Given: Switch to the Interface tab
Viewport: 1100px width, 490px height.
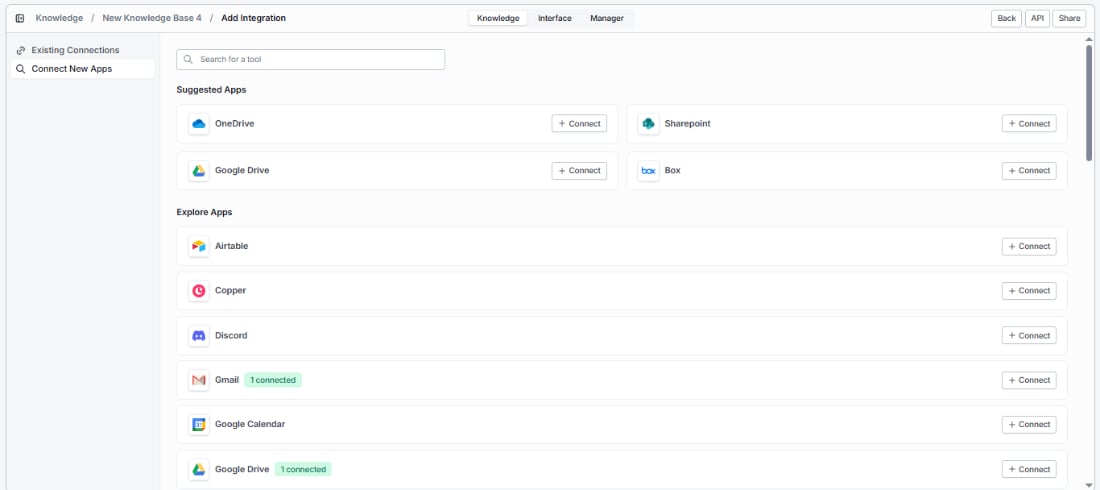Looking at the screenshot, I should pyautogui.click(x=554, y=18).
